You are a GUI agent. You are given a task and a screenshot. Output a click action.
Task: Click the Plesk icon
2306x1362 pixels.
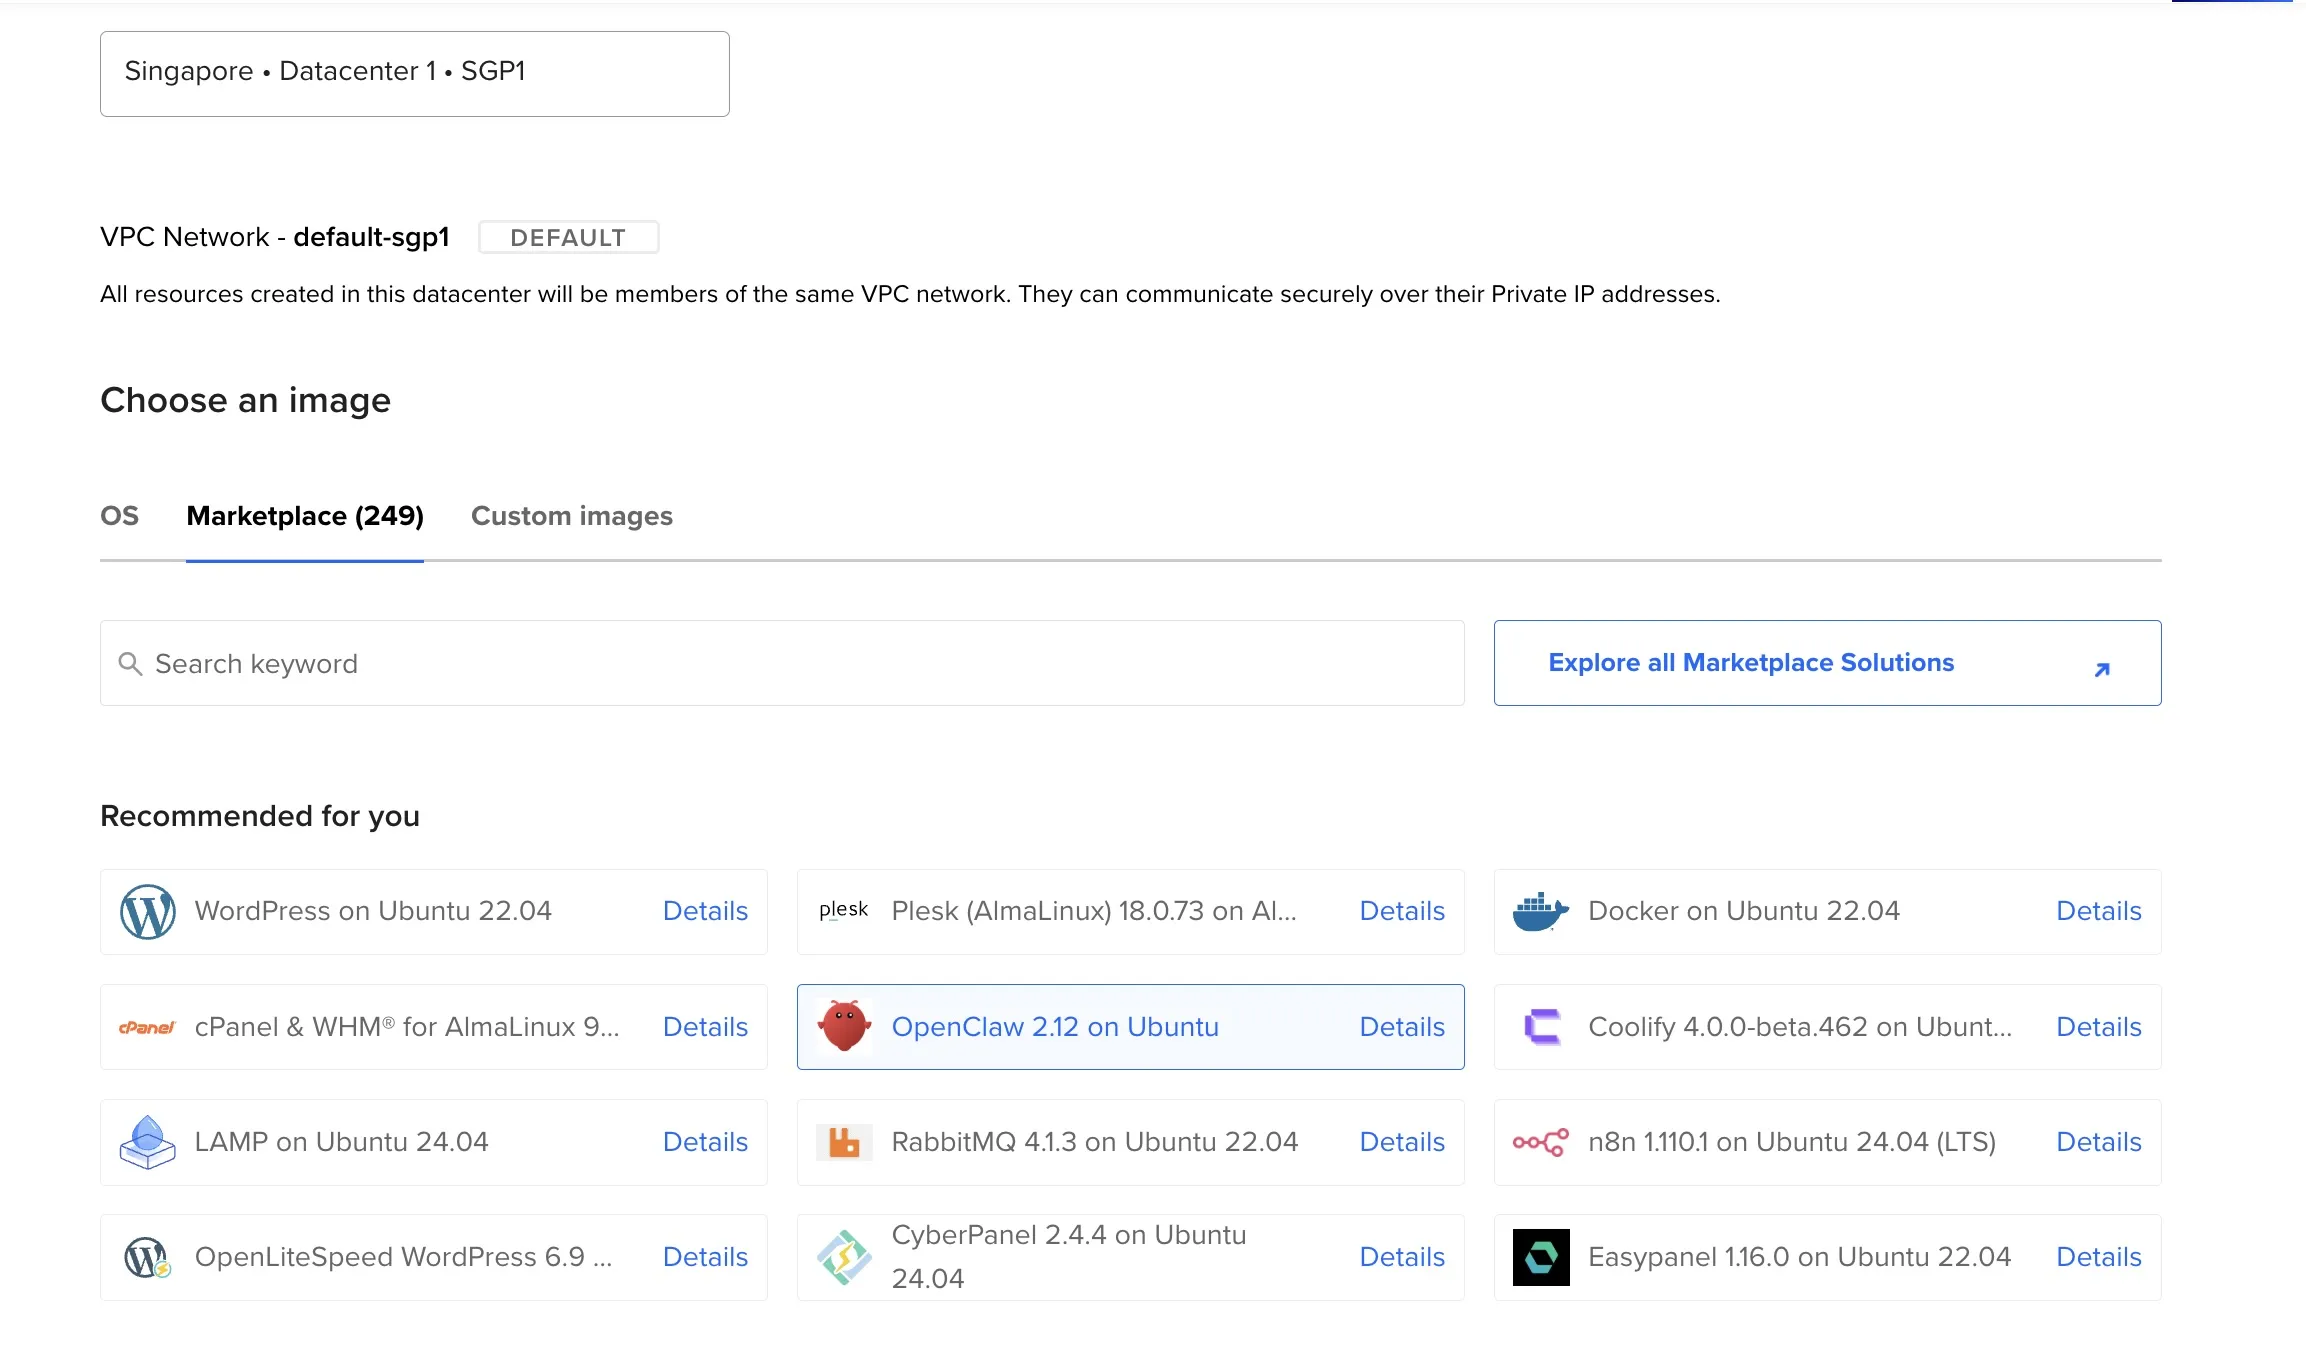843,911
